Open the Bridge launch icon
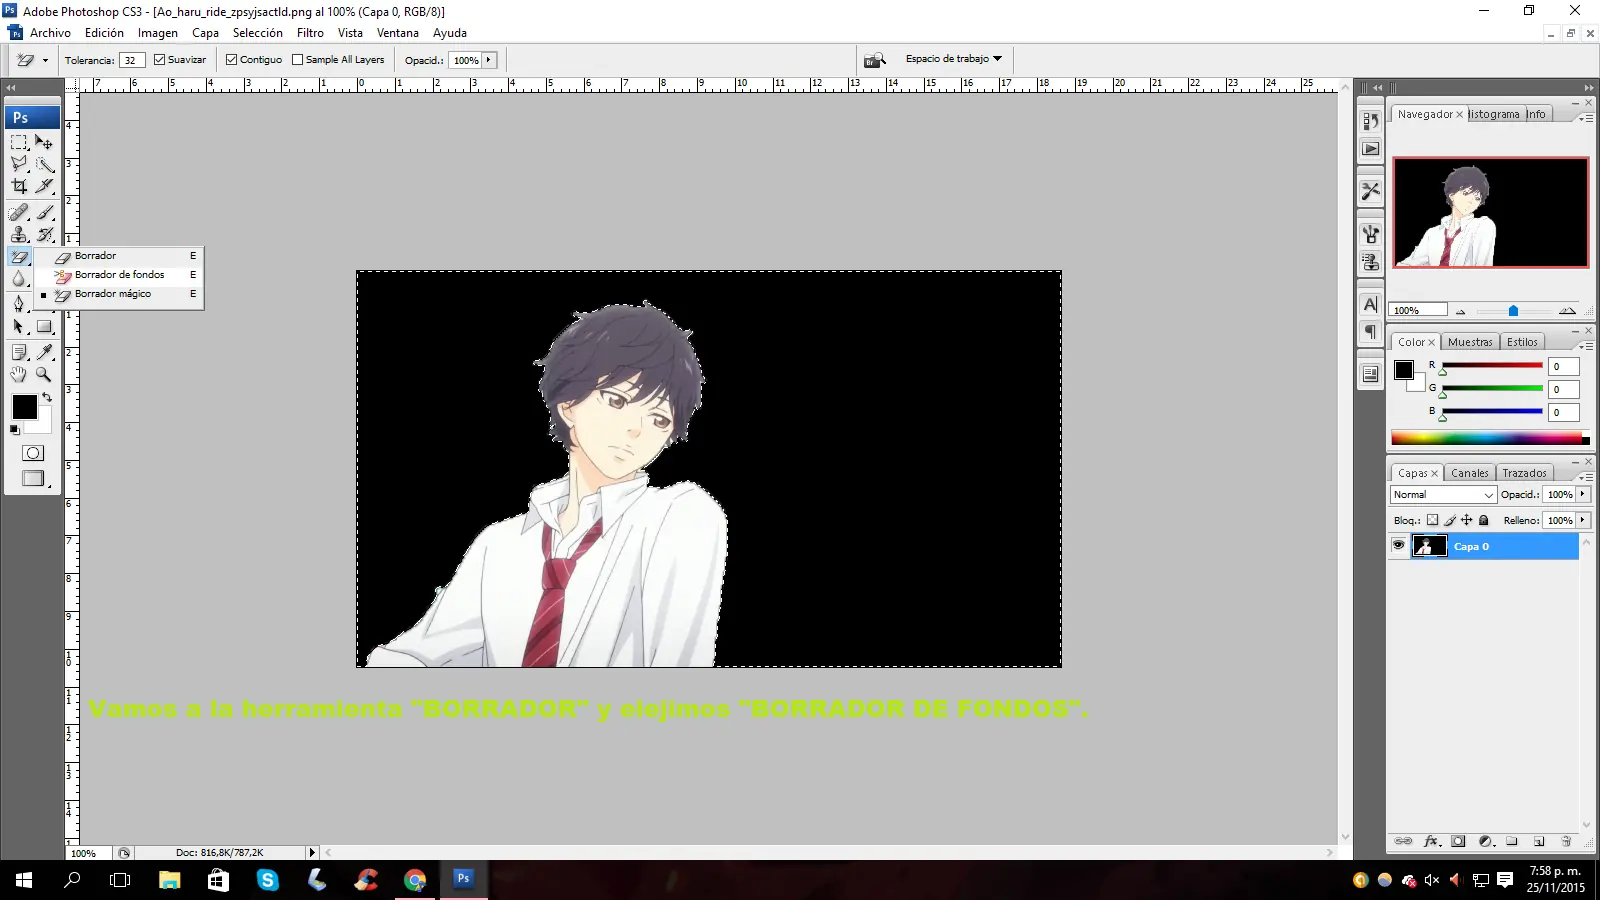 (875, 60)
